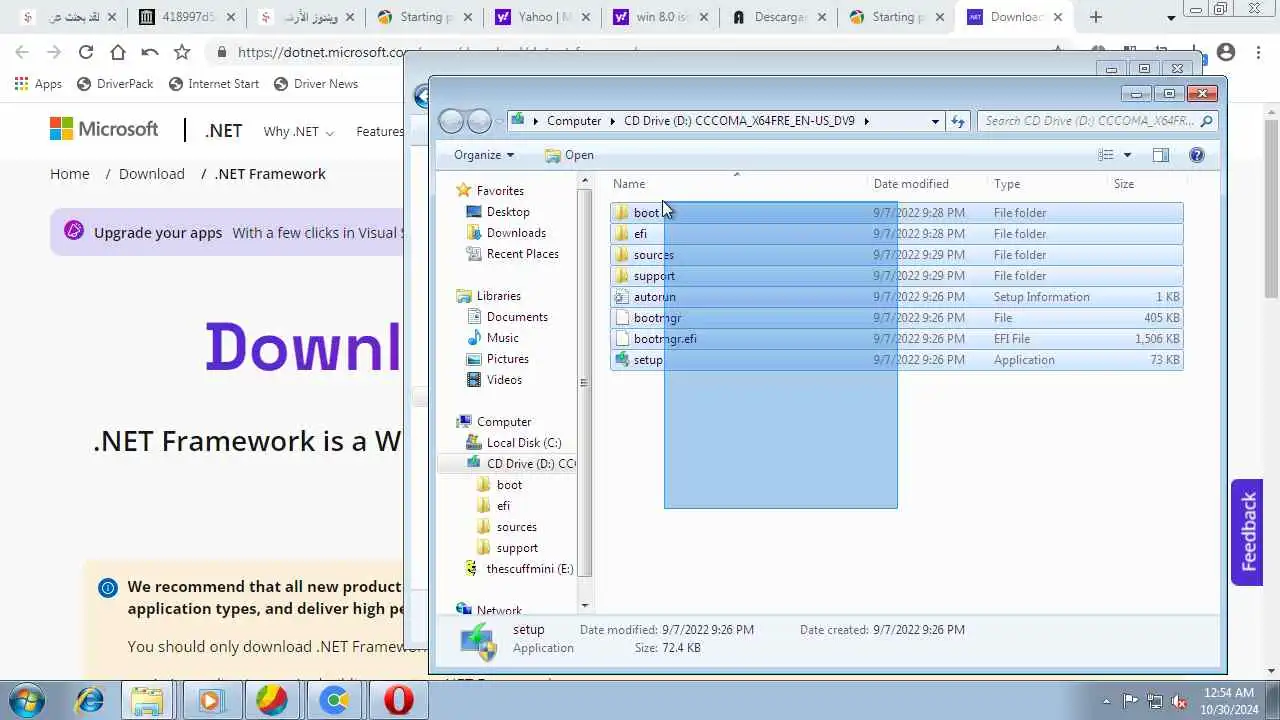
Task: Refresh the Explorer address bar location
Action: pos(958,121)
